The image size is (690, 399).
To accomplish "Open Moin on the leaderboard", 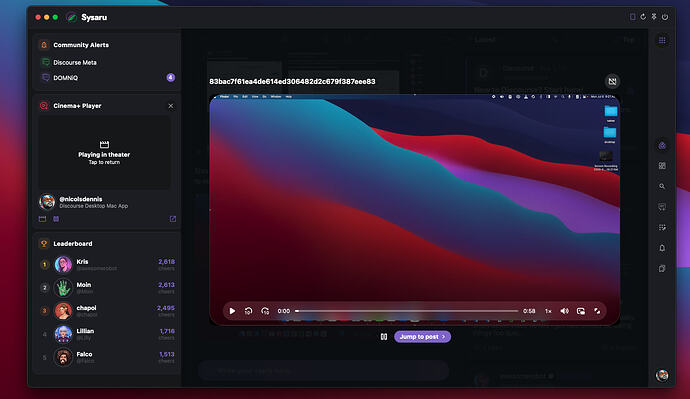I will (x=107, y=288).
